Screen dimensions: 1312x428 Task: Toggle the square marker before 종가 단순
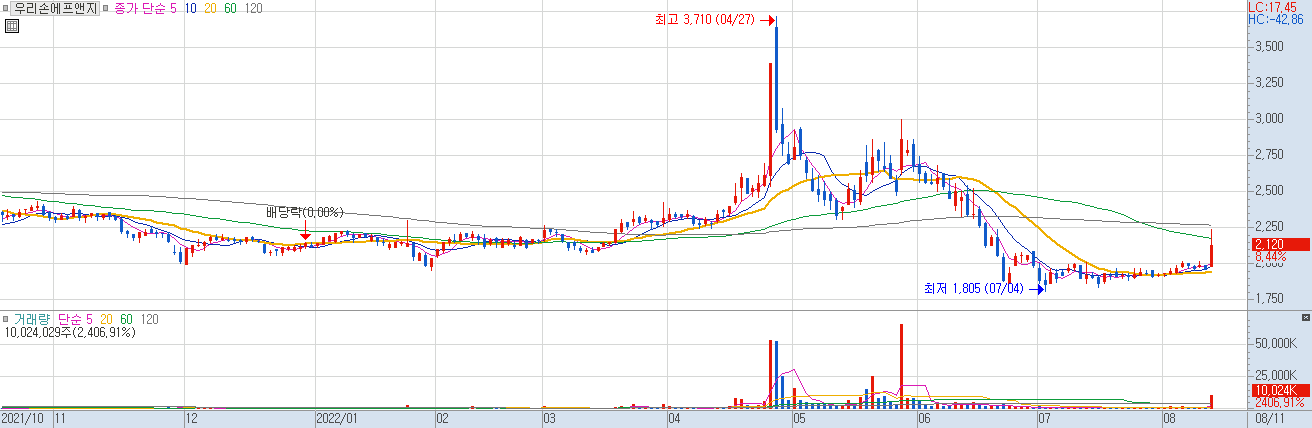106,8
